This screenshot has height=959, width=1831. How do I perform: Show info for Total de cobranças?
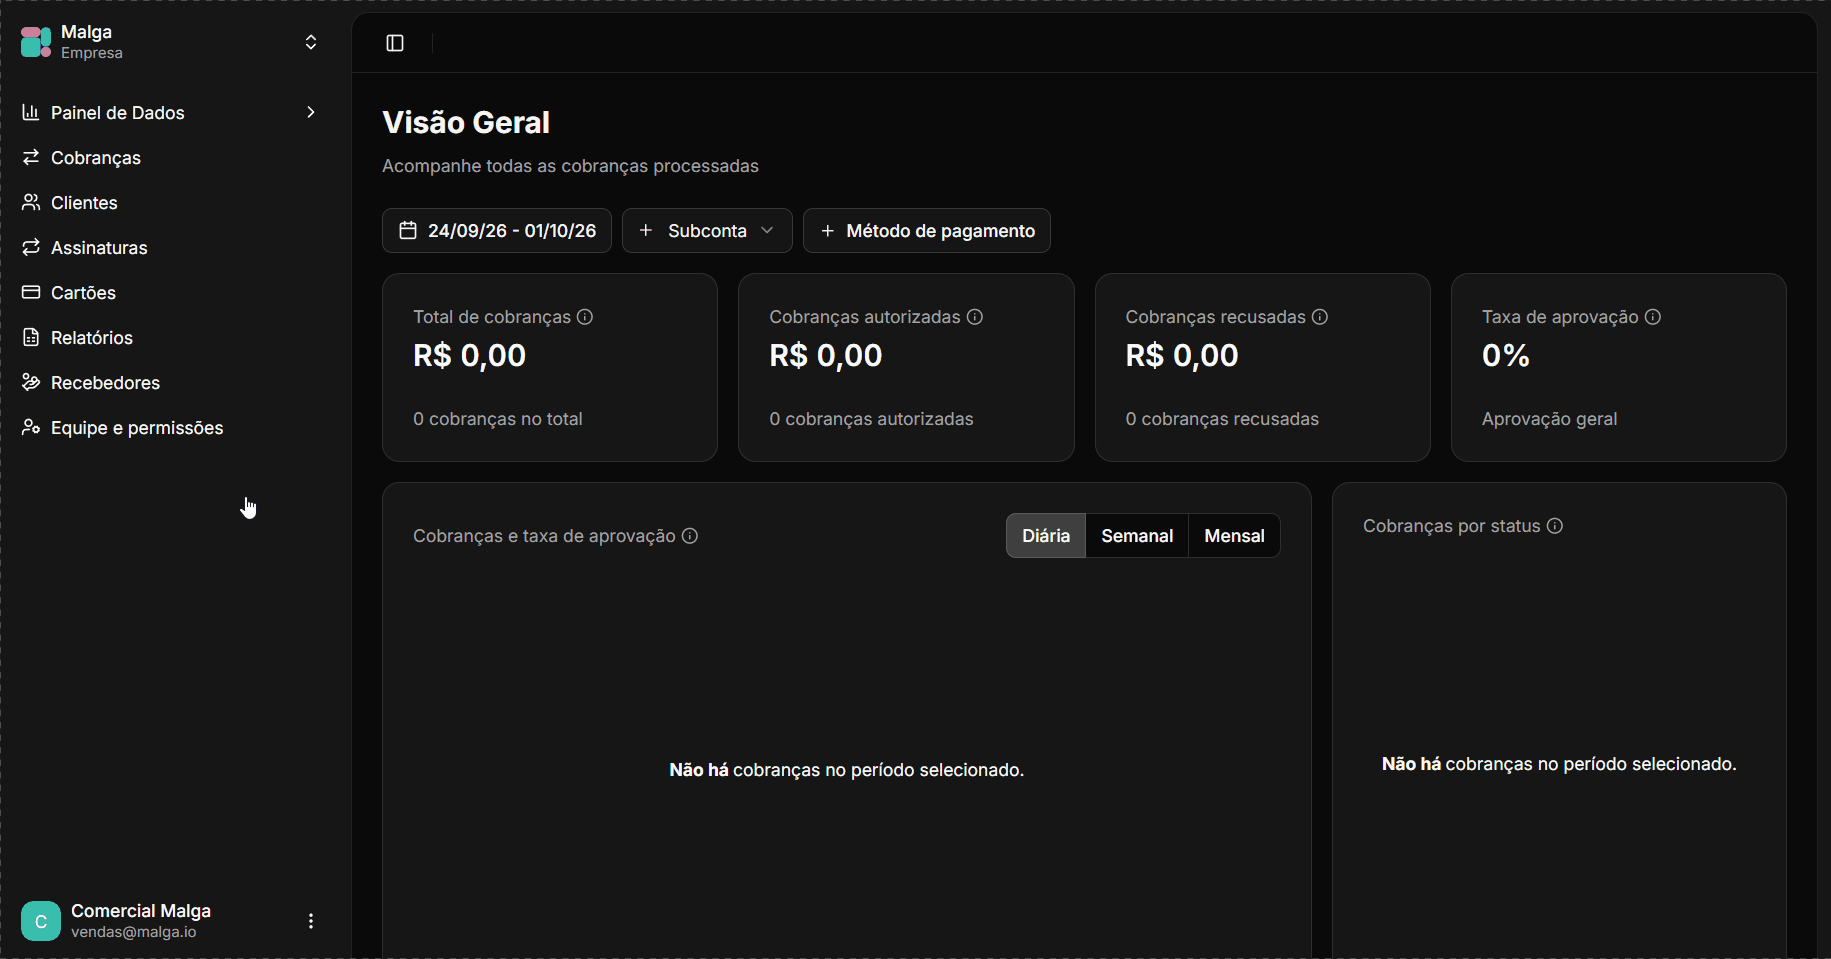pyautogui.click(x=585, y=317)
